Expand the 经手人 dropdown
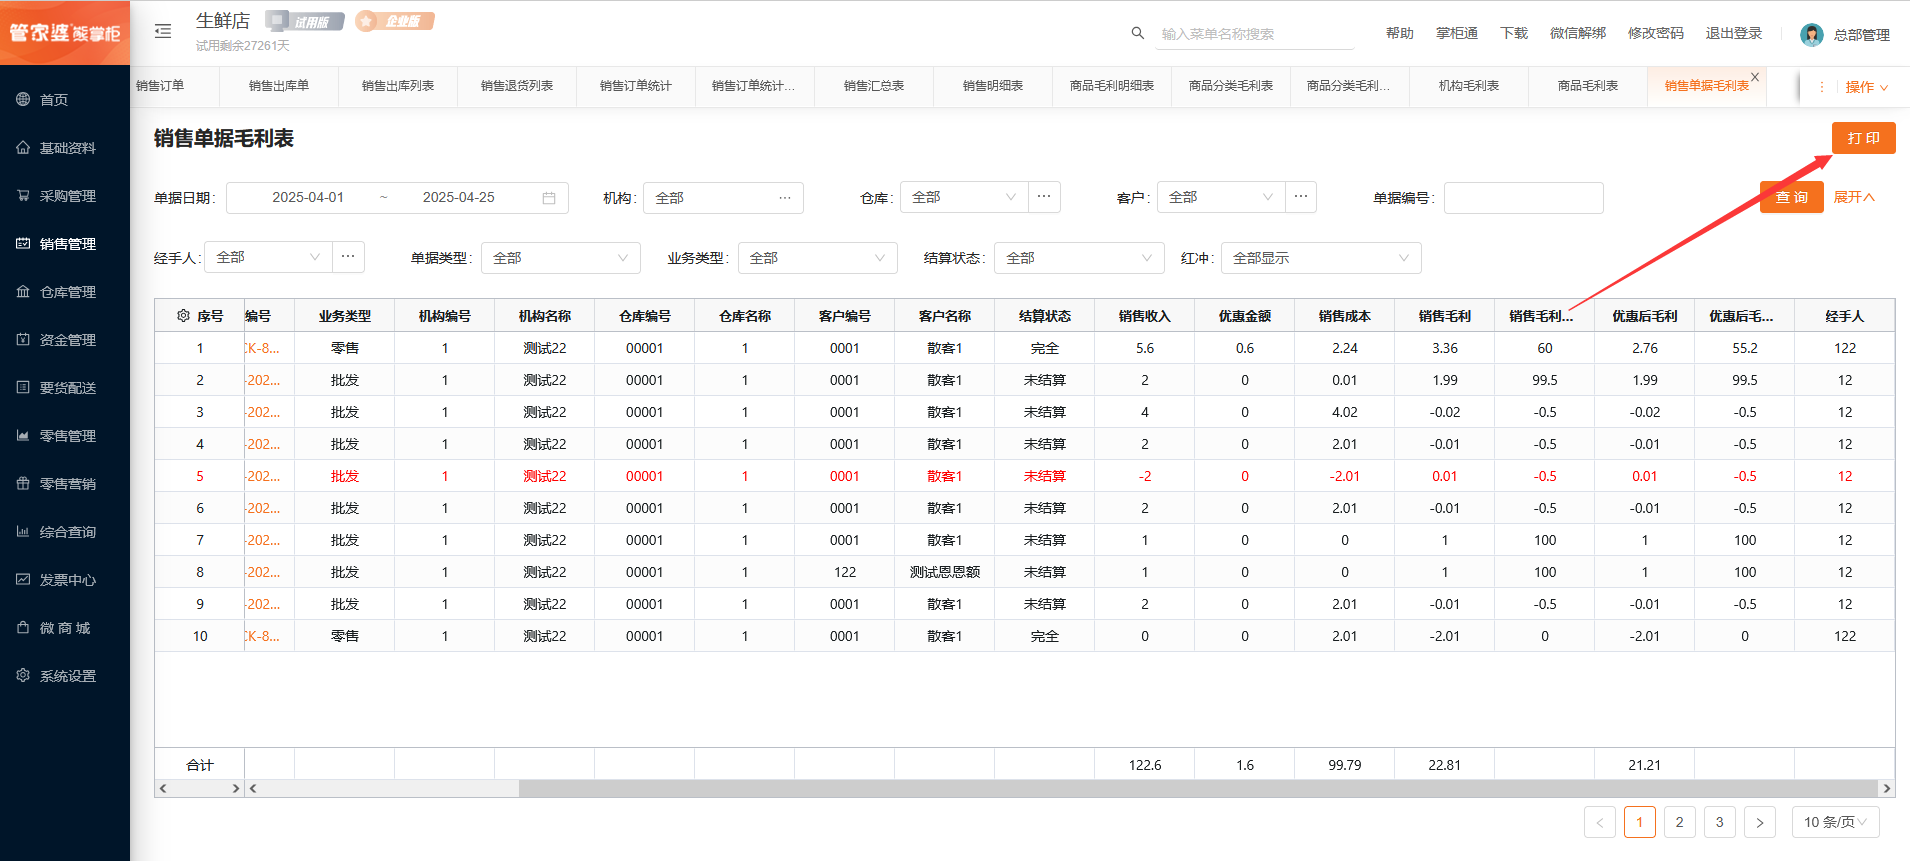Screen dimensions: 1910x861 (x=269, y=257)
